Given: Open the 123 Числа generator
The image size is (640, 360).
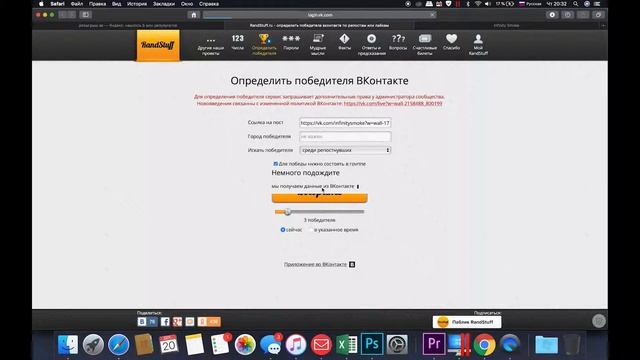Looking at the screenshot, I should [238, 42].
